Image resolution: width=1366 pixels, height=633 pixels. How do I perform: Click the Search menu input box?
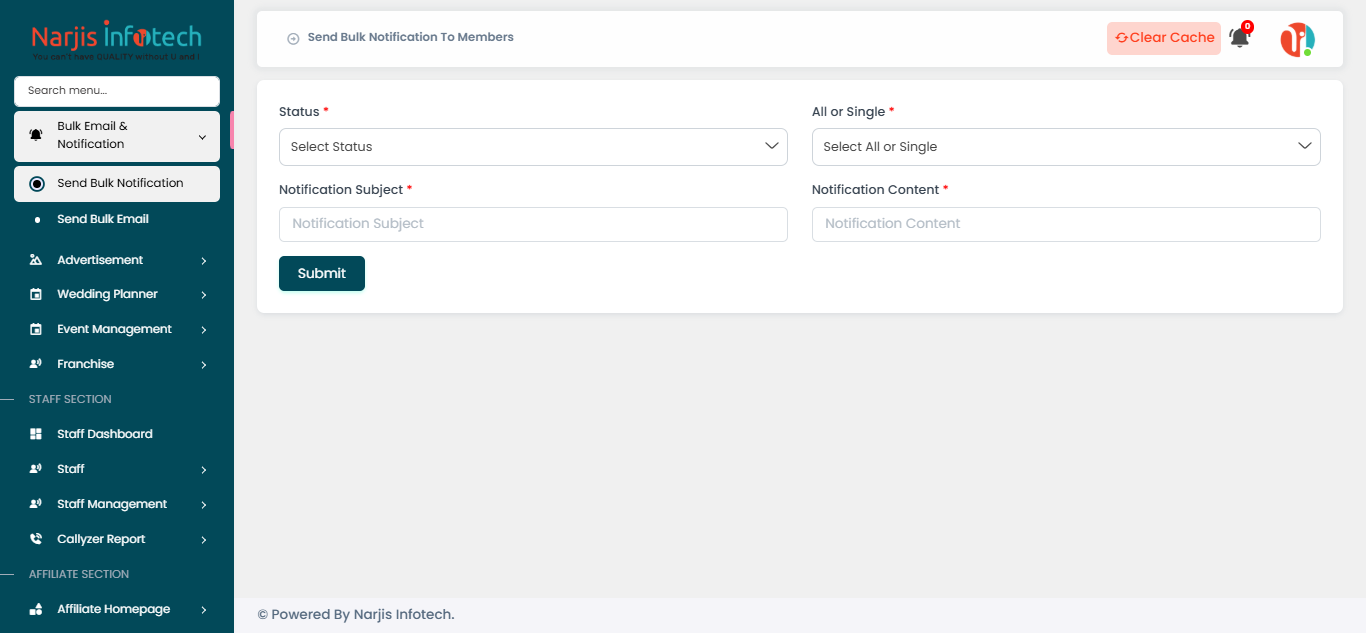click(117, 91)
